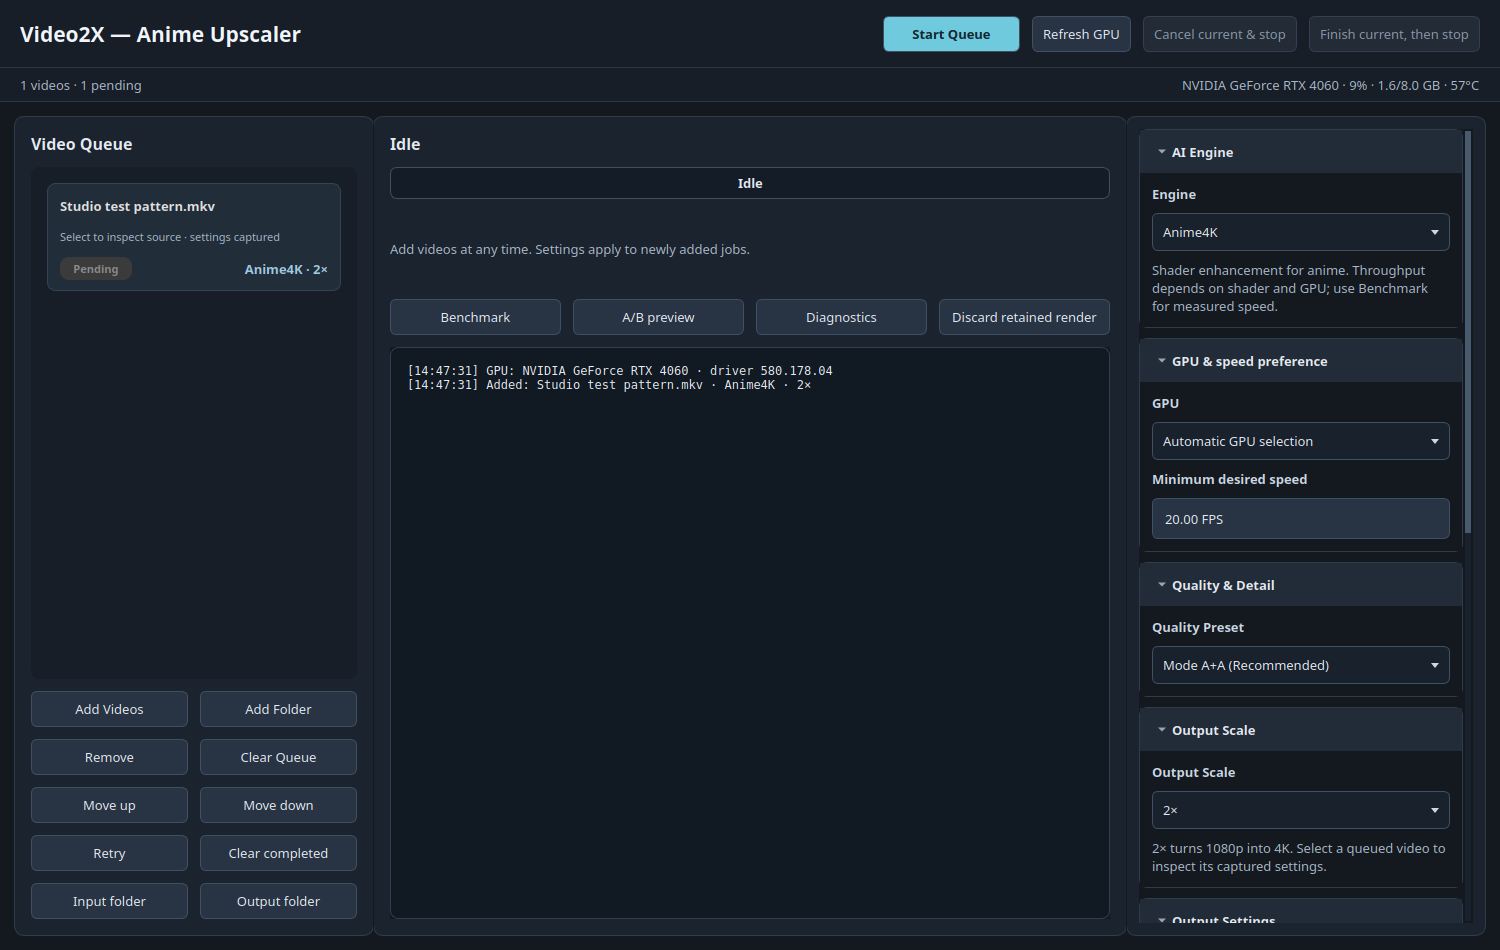
Task: Click the GPU driver log line
Action: pyautogui.click(x=620, y=371)
